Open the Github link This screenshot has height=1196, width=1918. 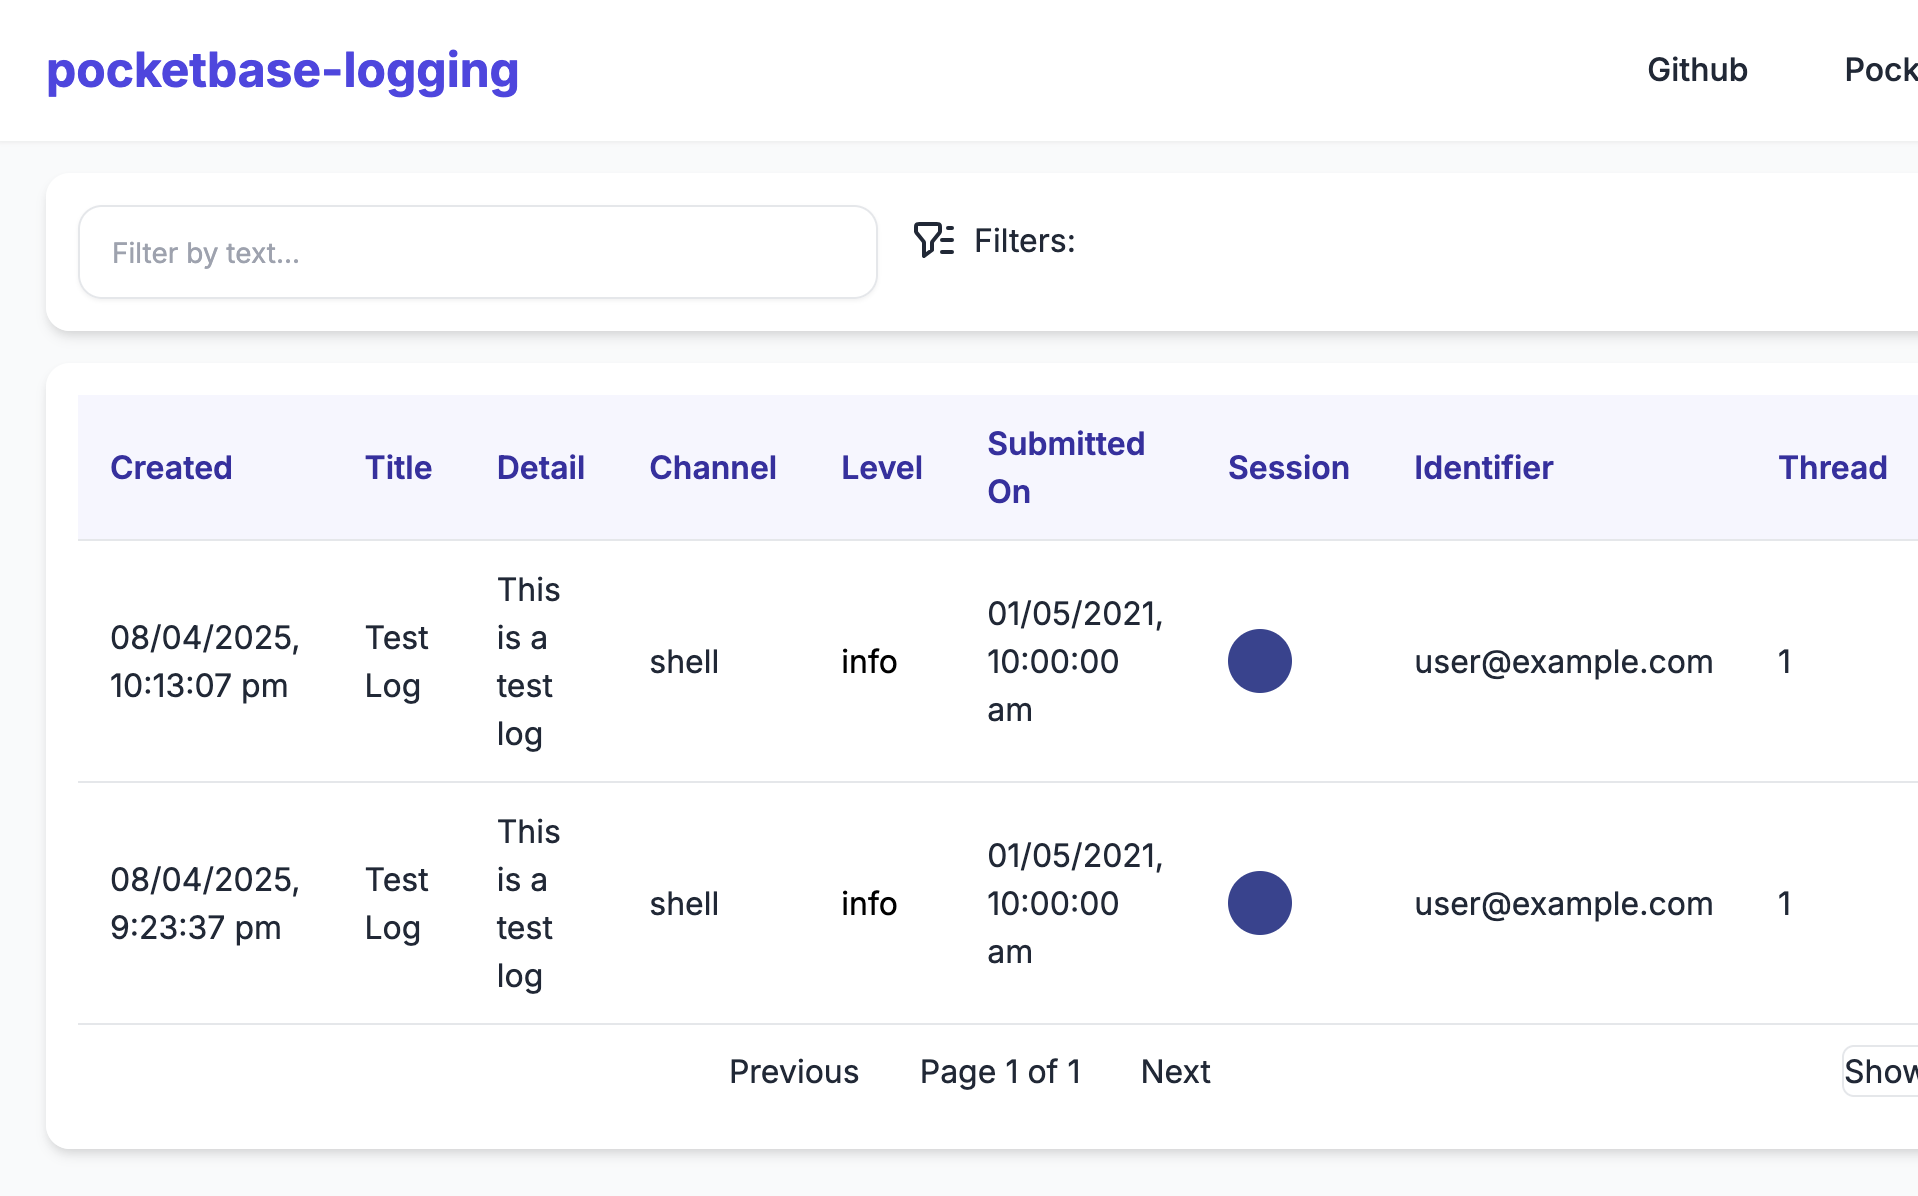tap(1697, 70)
